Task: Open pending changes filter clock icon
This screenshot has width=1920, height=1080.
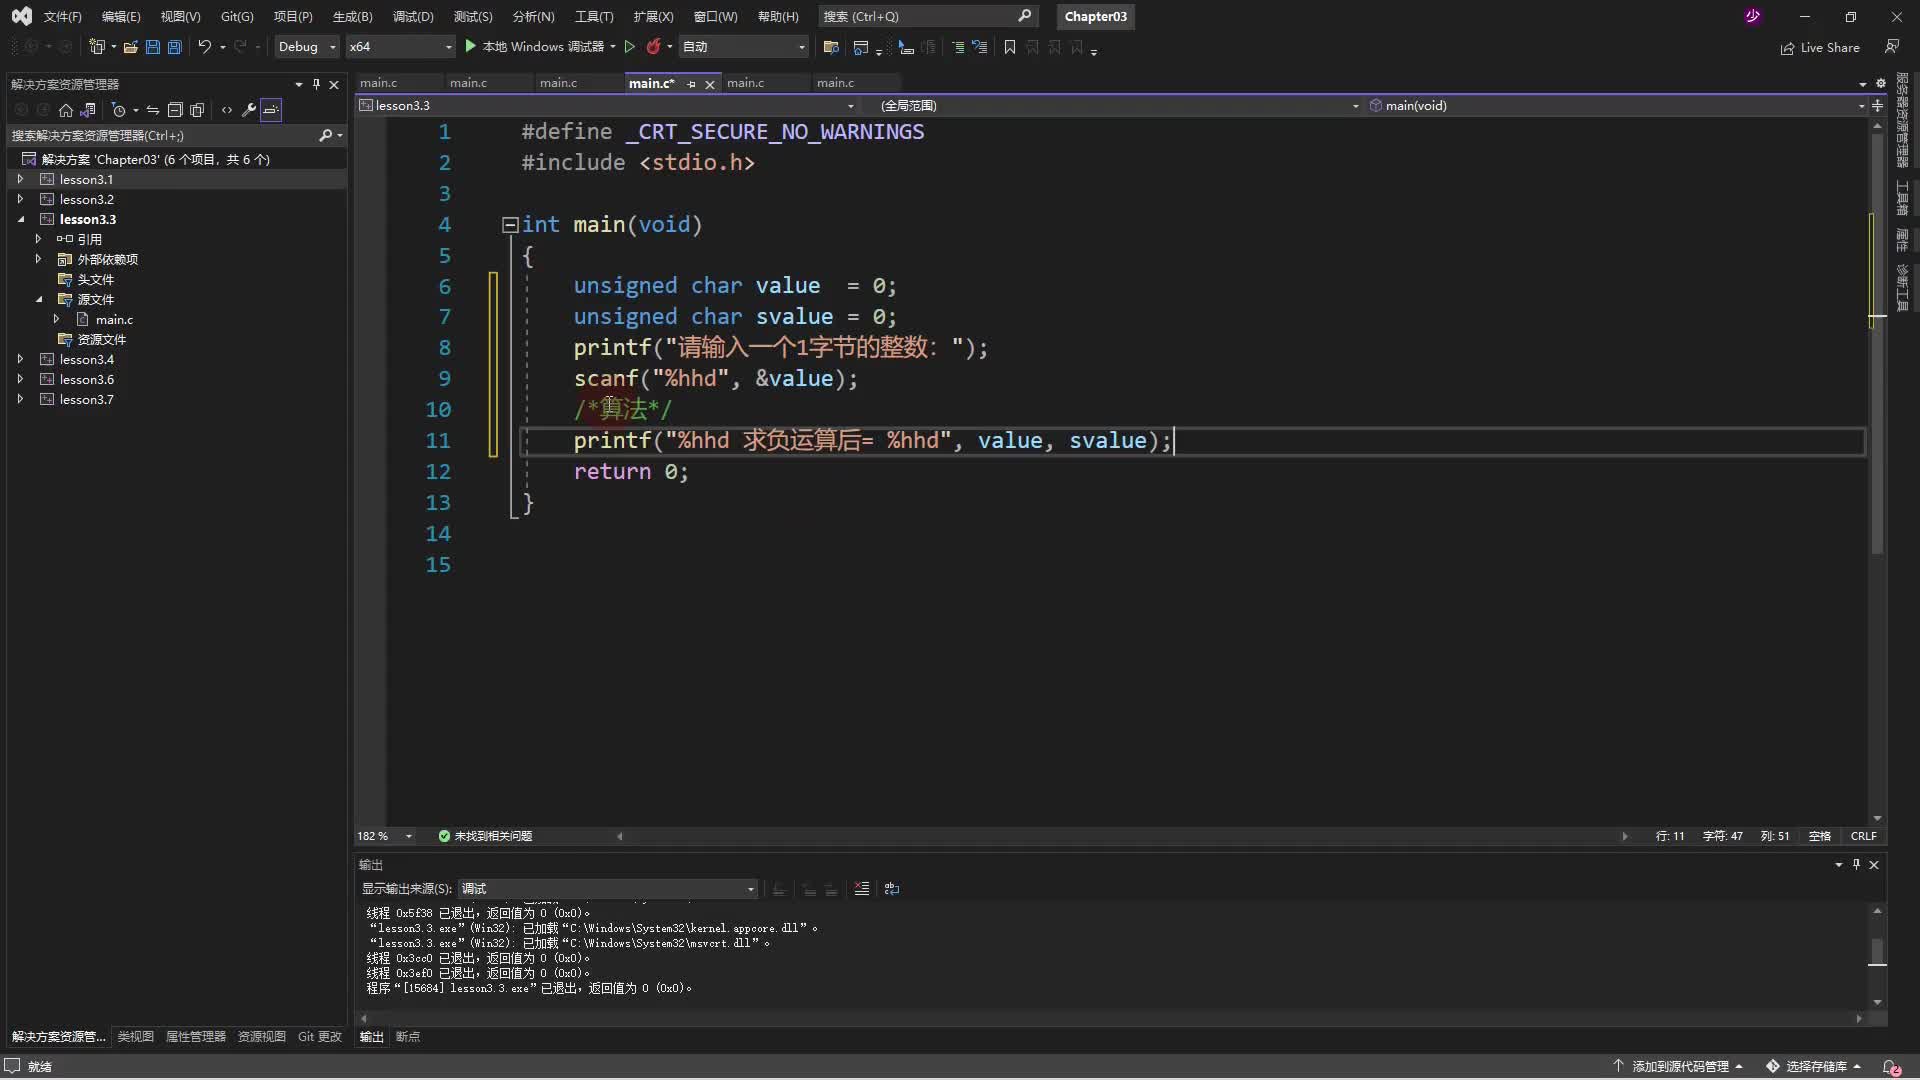Action: 118,110
